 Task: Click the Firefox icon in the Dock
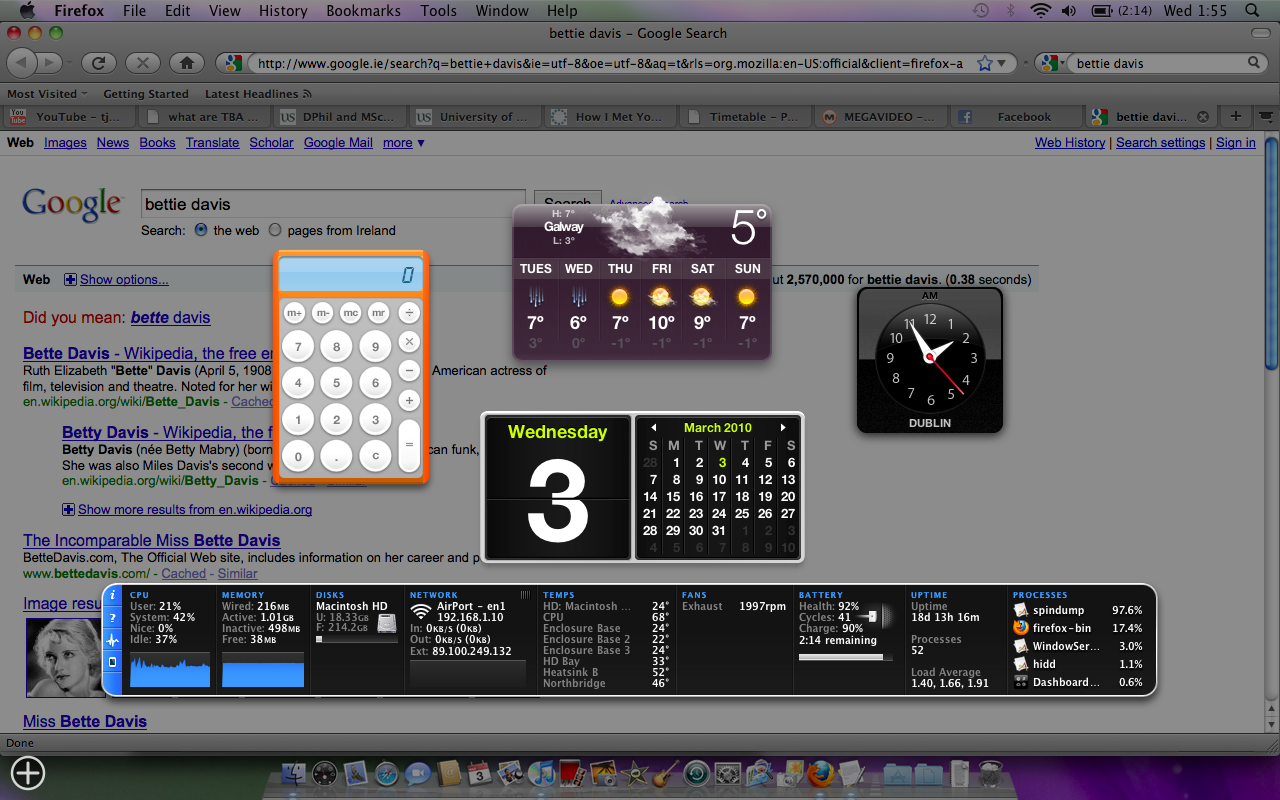click(821, 773)
